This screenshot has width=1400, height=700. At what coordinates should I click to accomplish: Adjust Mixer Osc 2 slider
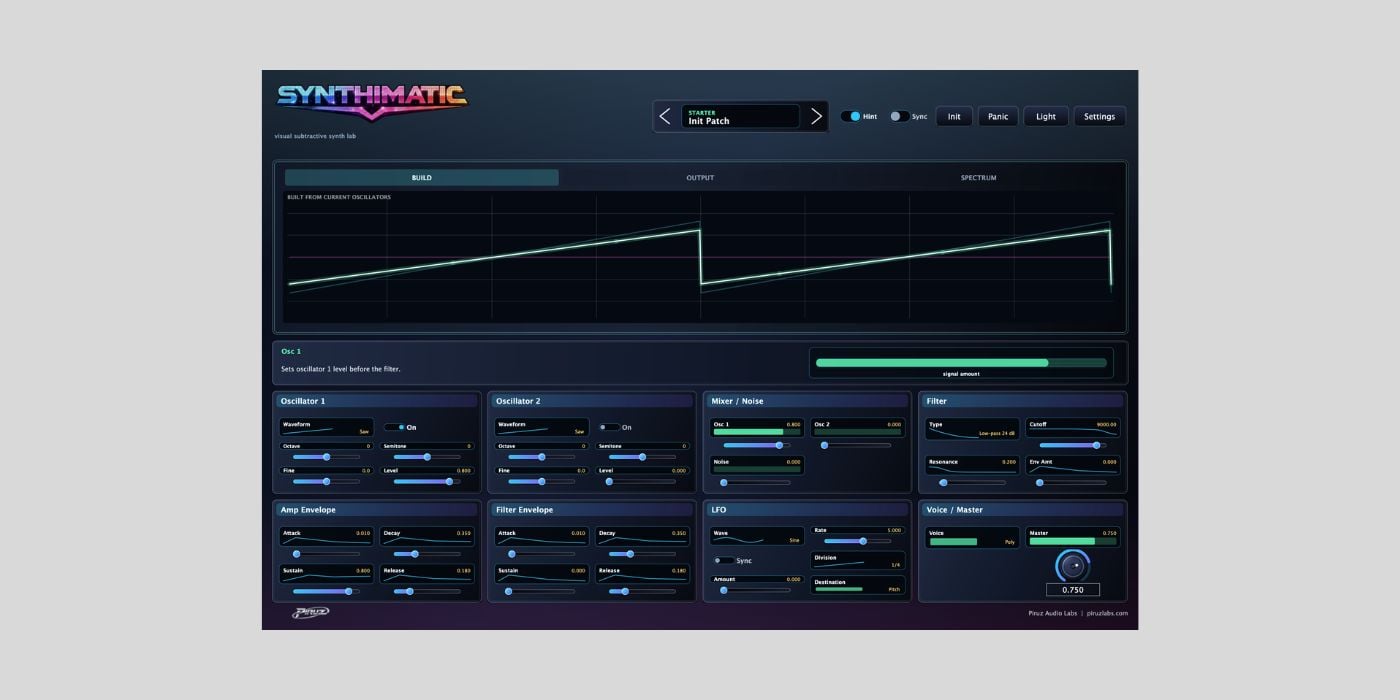tap(857, 445)
